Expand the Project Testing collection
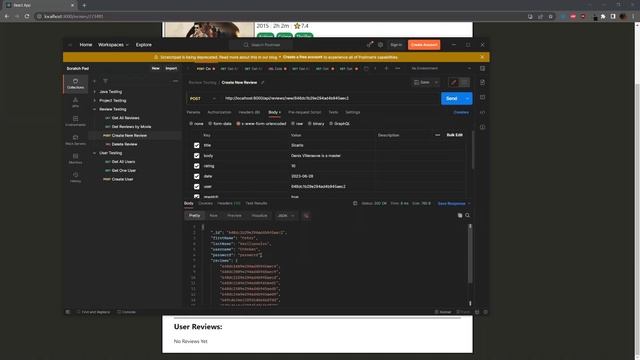The width and height of the screenshot is (640, 360). click(95, 100)
